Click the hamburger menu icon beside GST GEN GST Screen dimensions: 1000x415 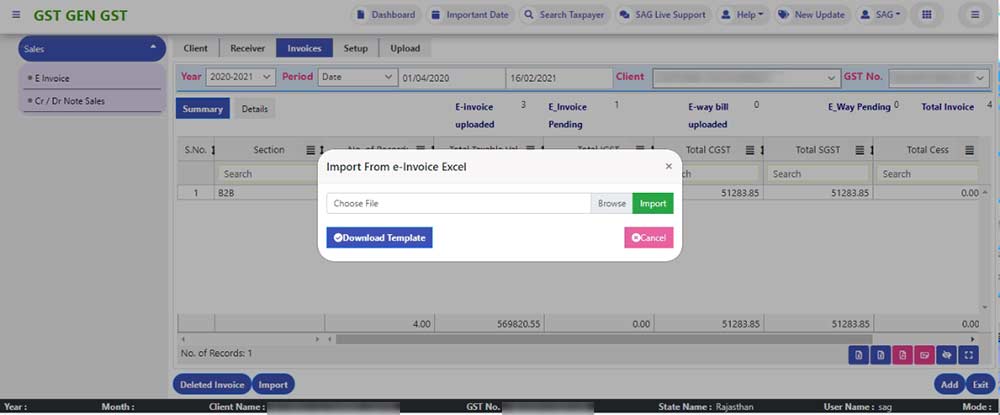pyautogui.click(x=15, y=16)
